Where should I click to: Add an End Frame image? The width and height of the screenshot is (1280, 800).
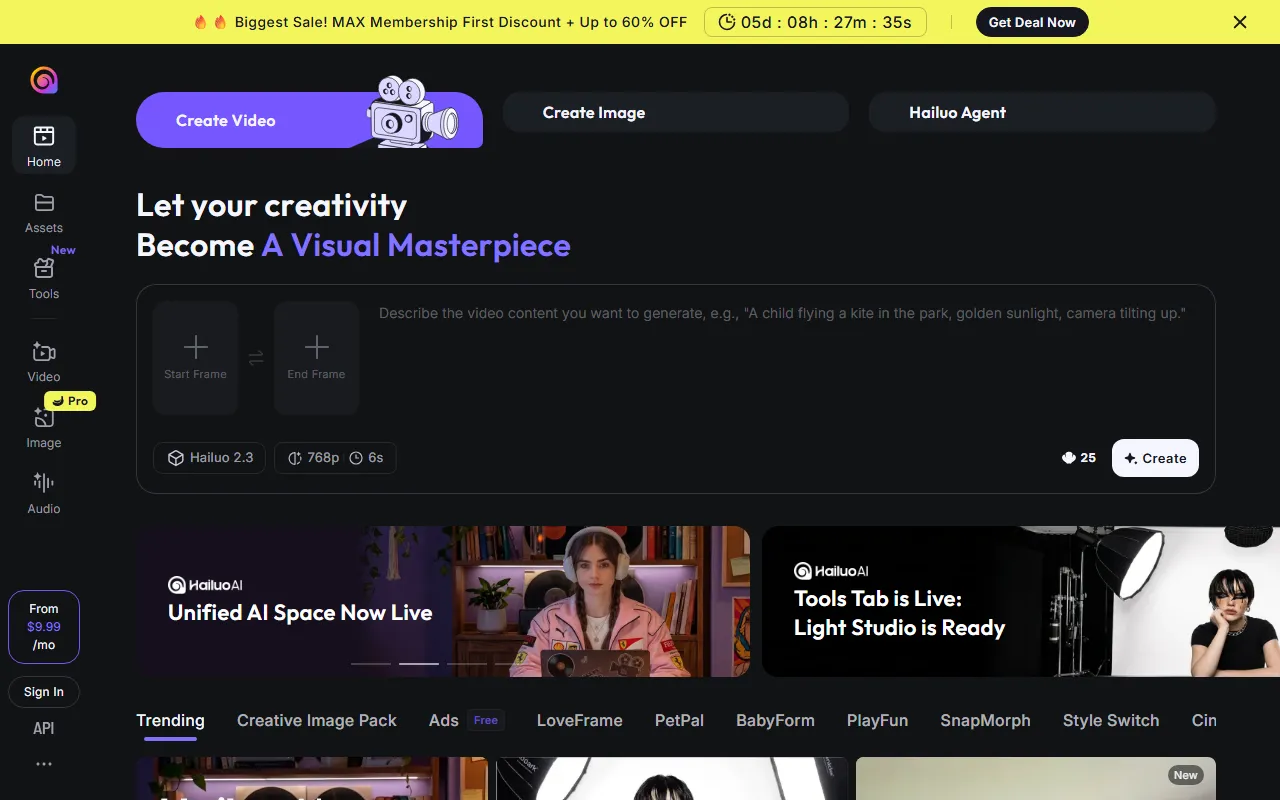coord(316,358)
